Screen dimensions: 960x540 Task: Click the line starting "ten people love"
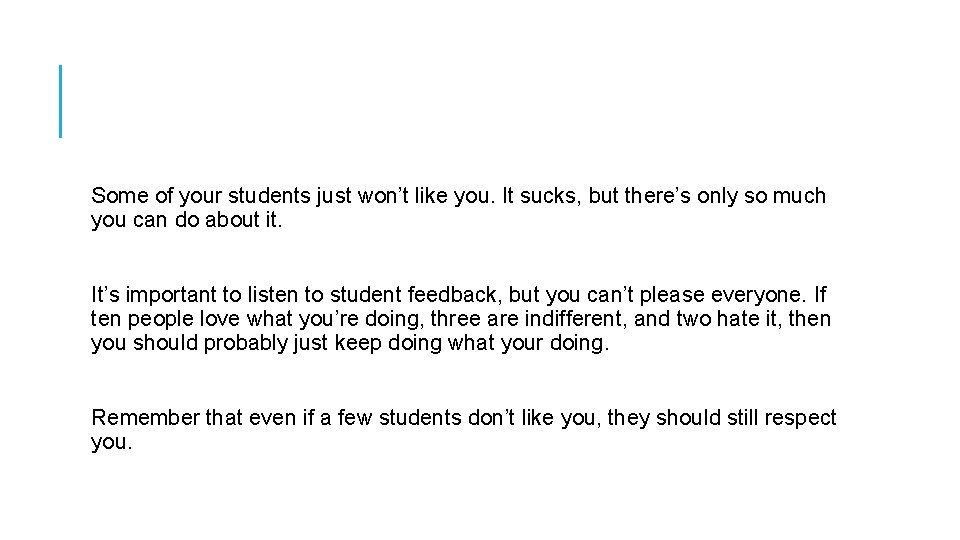(x=460, y=319)
